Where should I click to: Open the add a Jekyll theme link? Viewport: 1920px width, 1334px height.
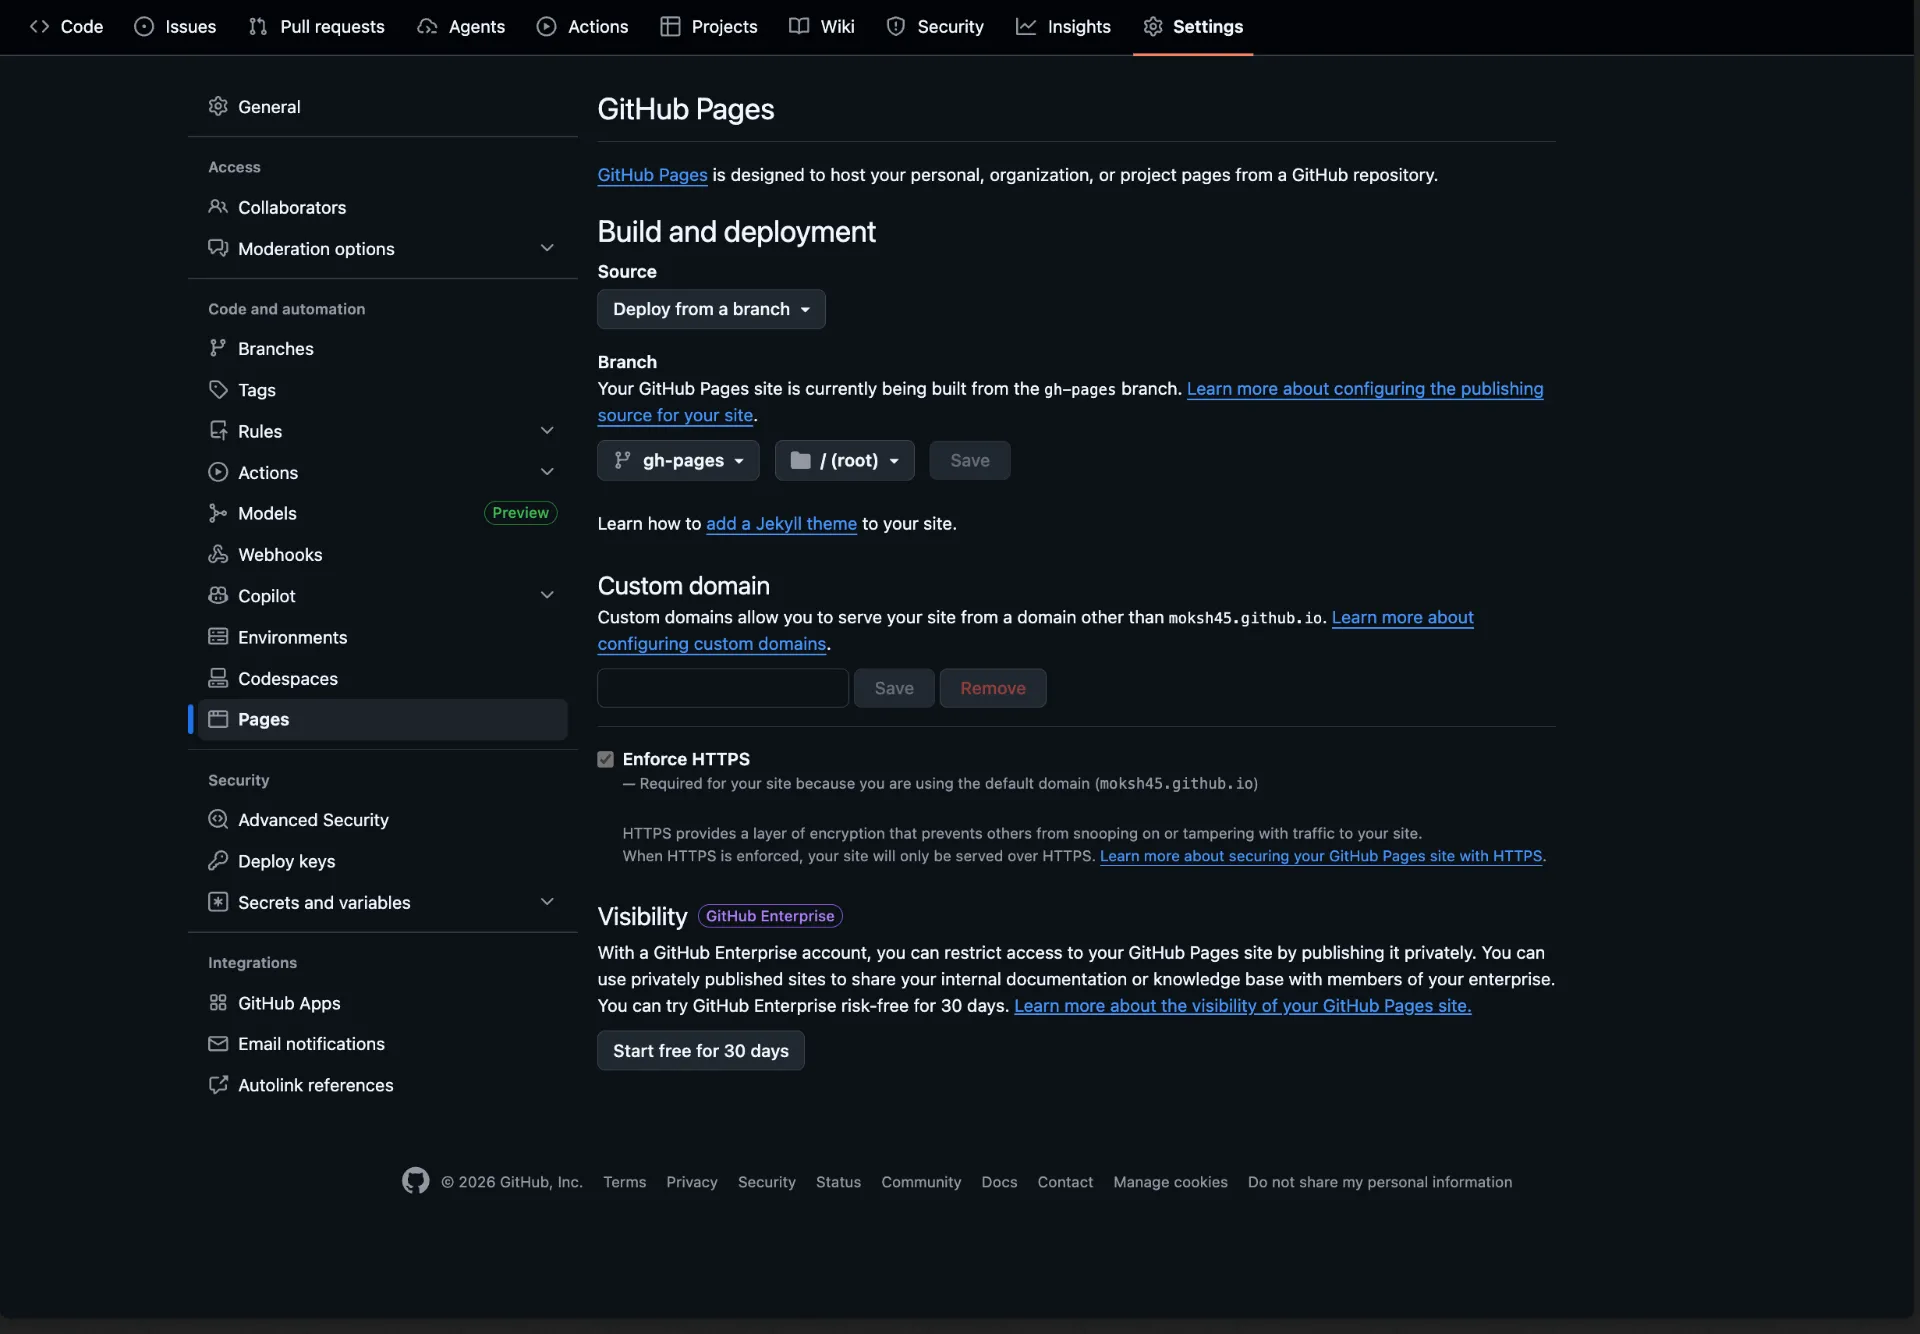click(781, 523)
